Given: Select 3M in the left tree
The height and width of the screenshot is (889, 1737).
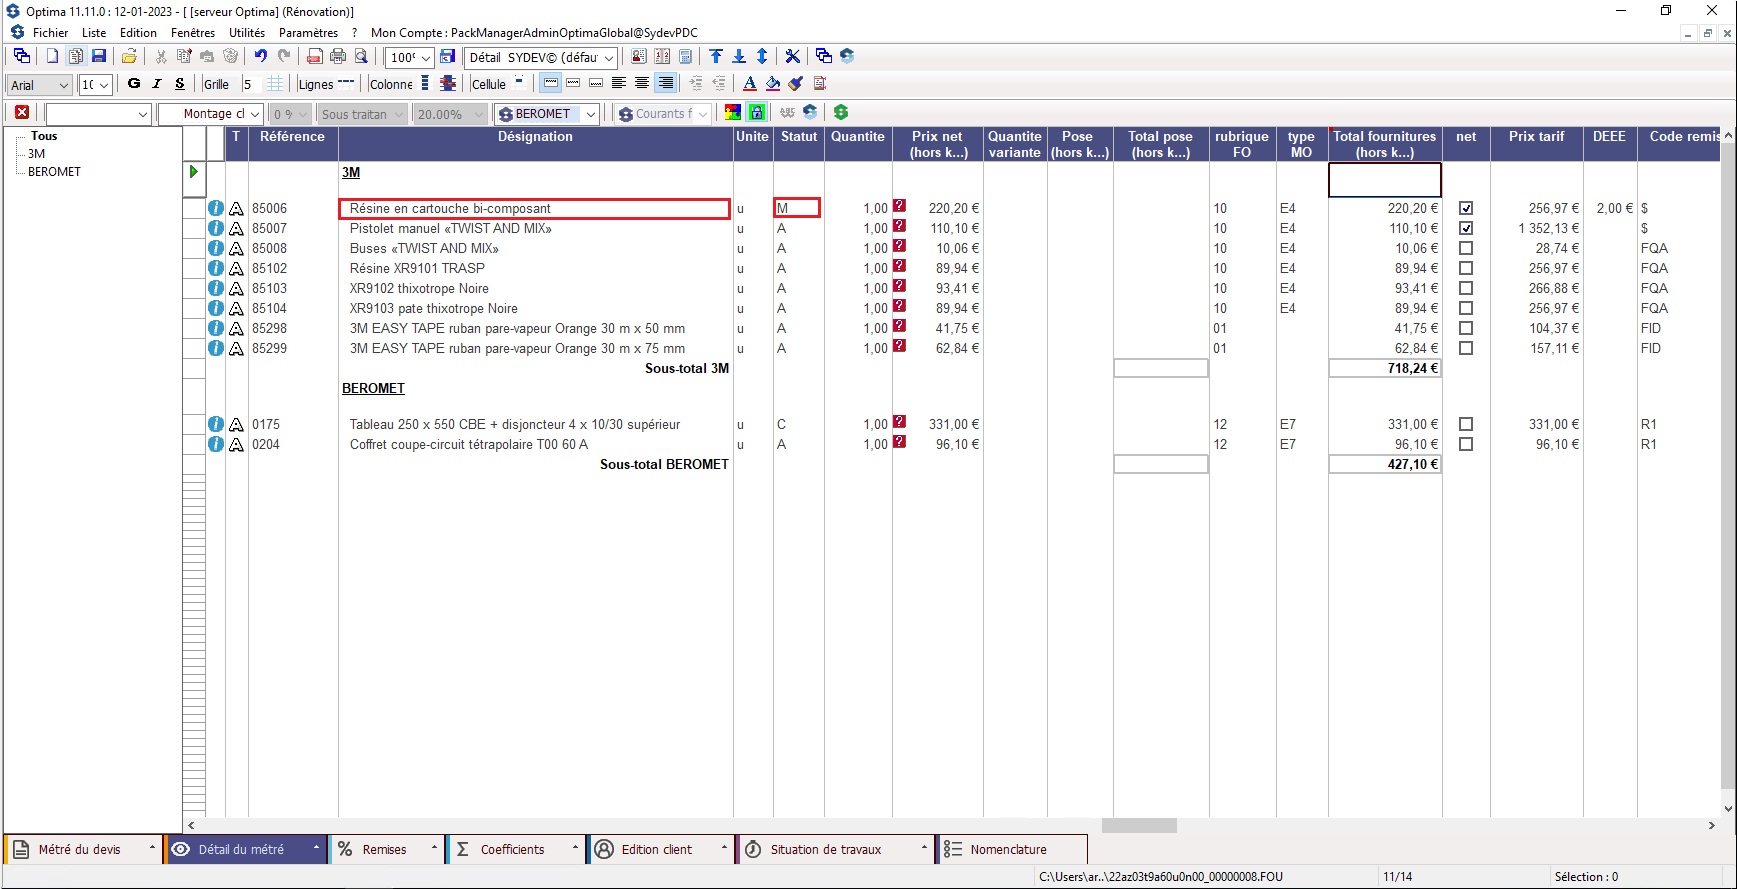Looking at the screenshot, I should pyautogui.click(x=36, y=154).
